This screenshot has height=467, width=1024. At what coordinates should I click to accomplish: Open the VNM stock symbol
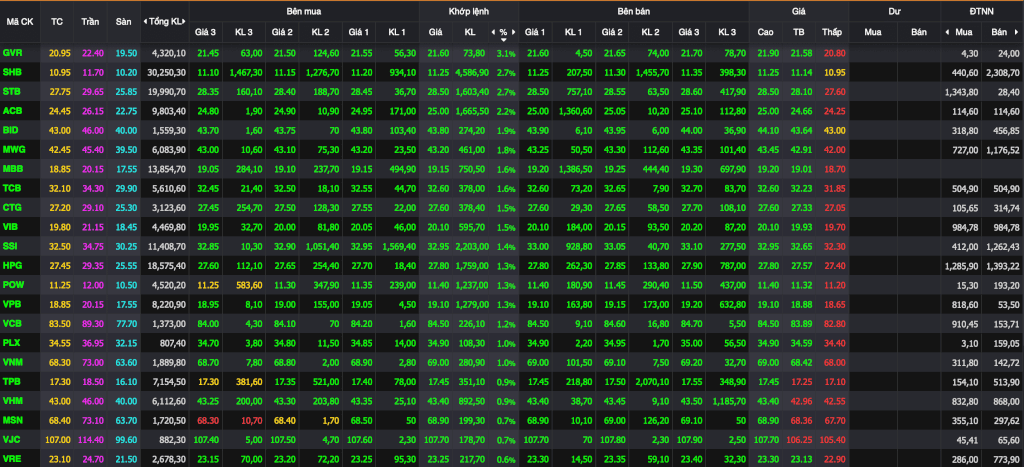(12, 362)
